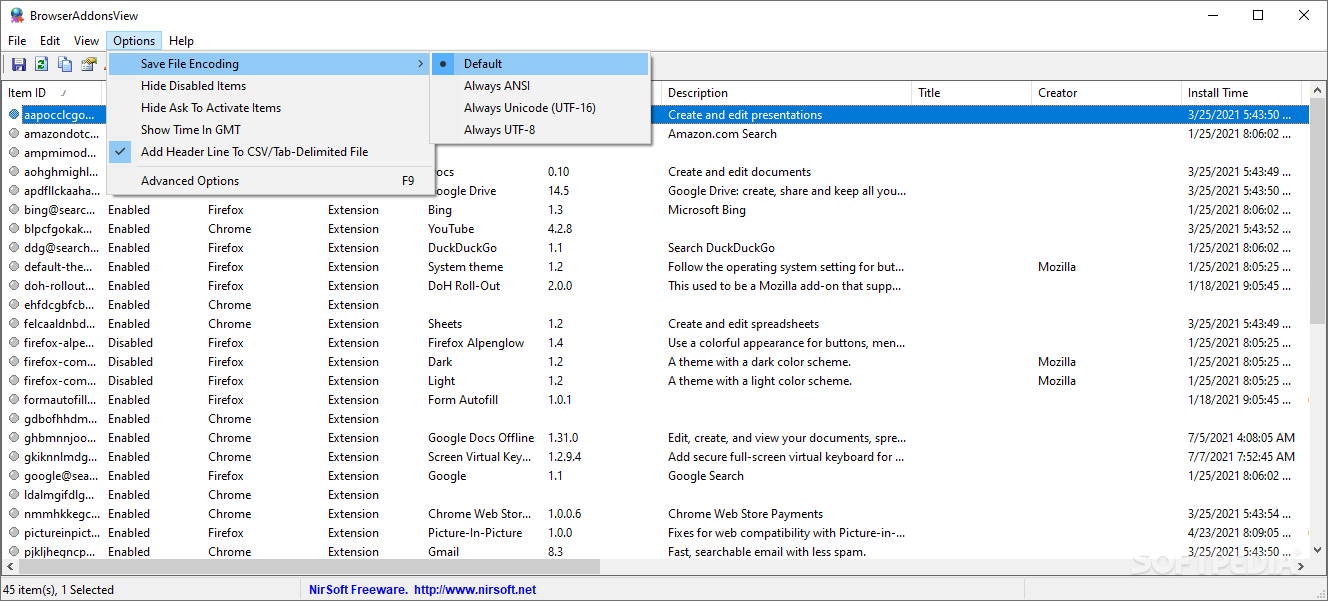Image resolution: width=1328 pixels, height=601 pixels.
Task: Click the icon beside bing@searc... row
Action: tap(14, 210)
